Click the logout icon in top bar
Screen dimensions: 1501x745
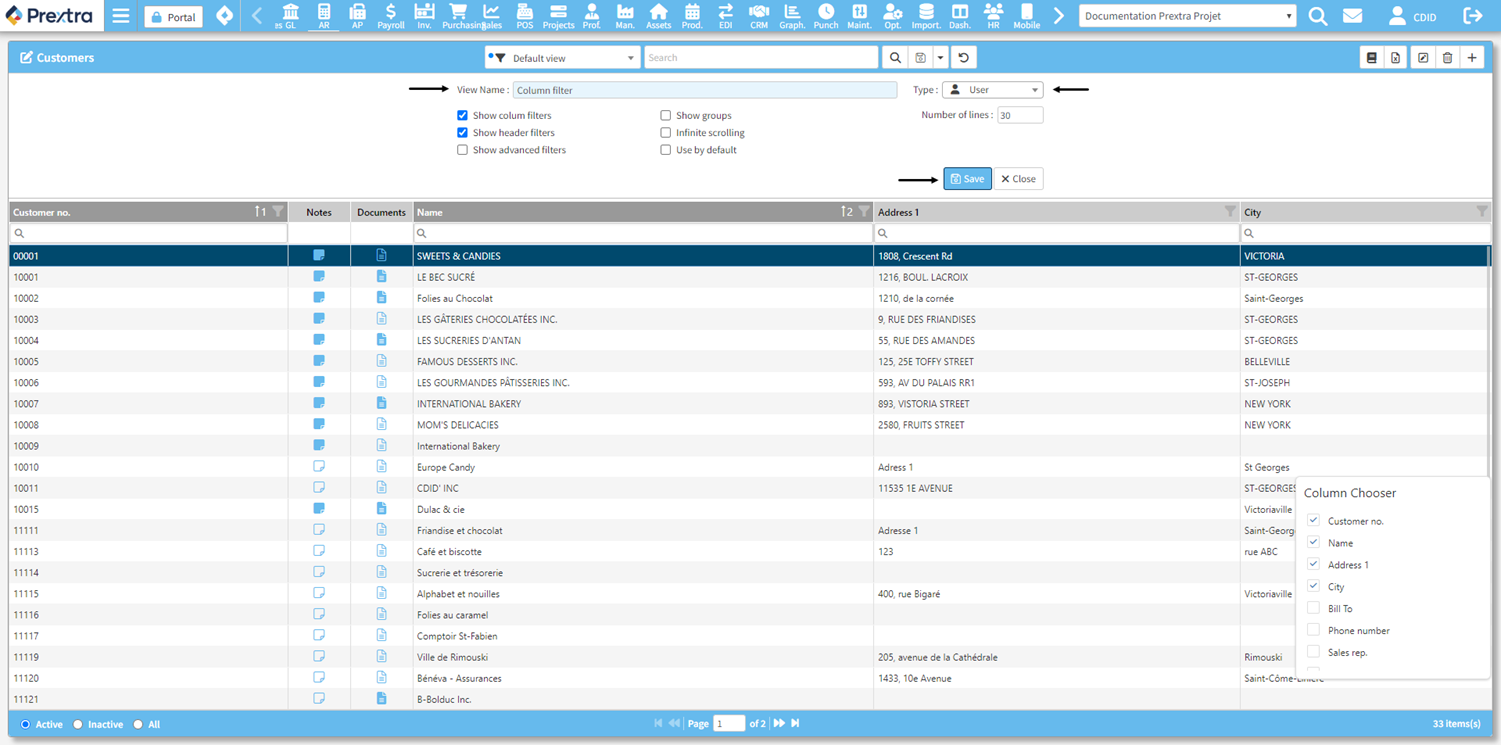click(x=1472, y=17)
